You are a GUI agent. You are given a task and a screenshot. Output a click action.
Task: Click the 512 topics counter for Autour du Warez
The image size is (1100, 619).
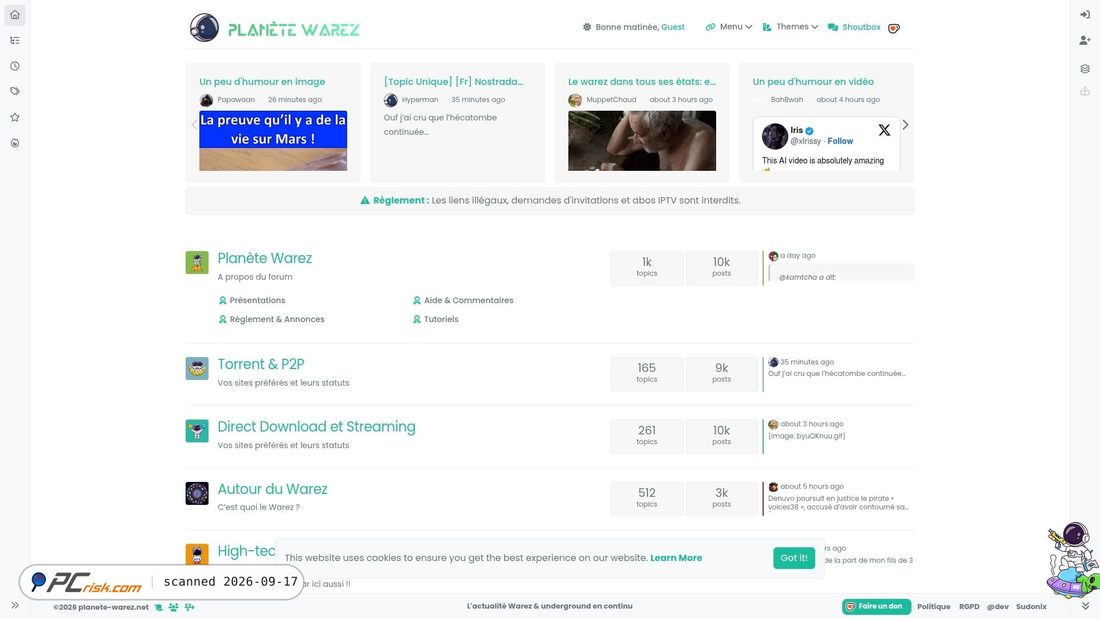(x=647, y=498)
